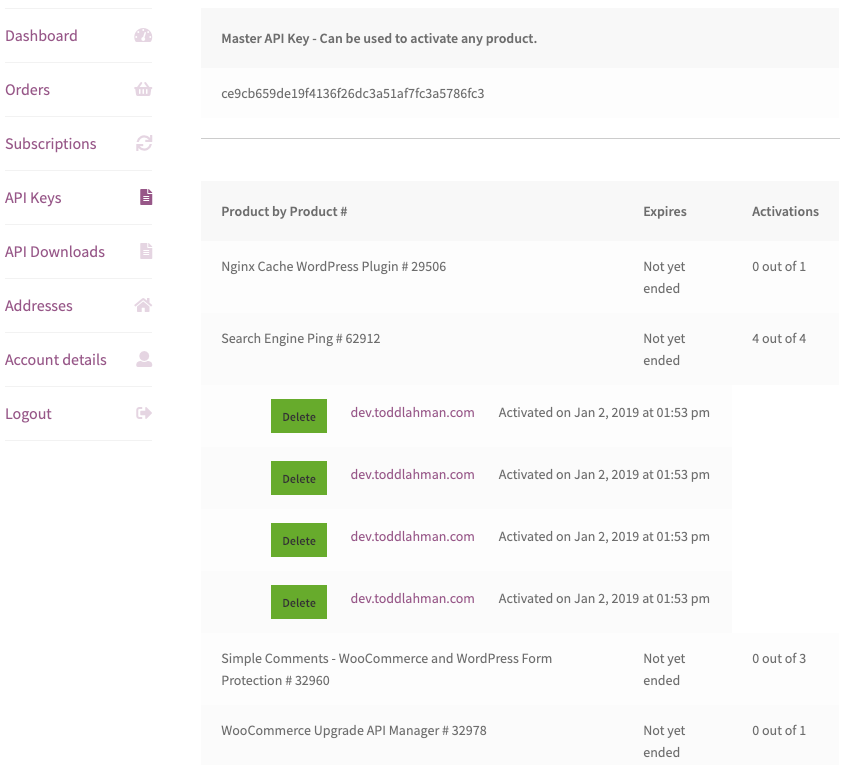Open the Subscriptions menu item
Screen dimensions: 845x765
pos(51,143)
